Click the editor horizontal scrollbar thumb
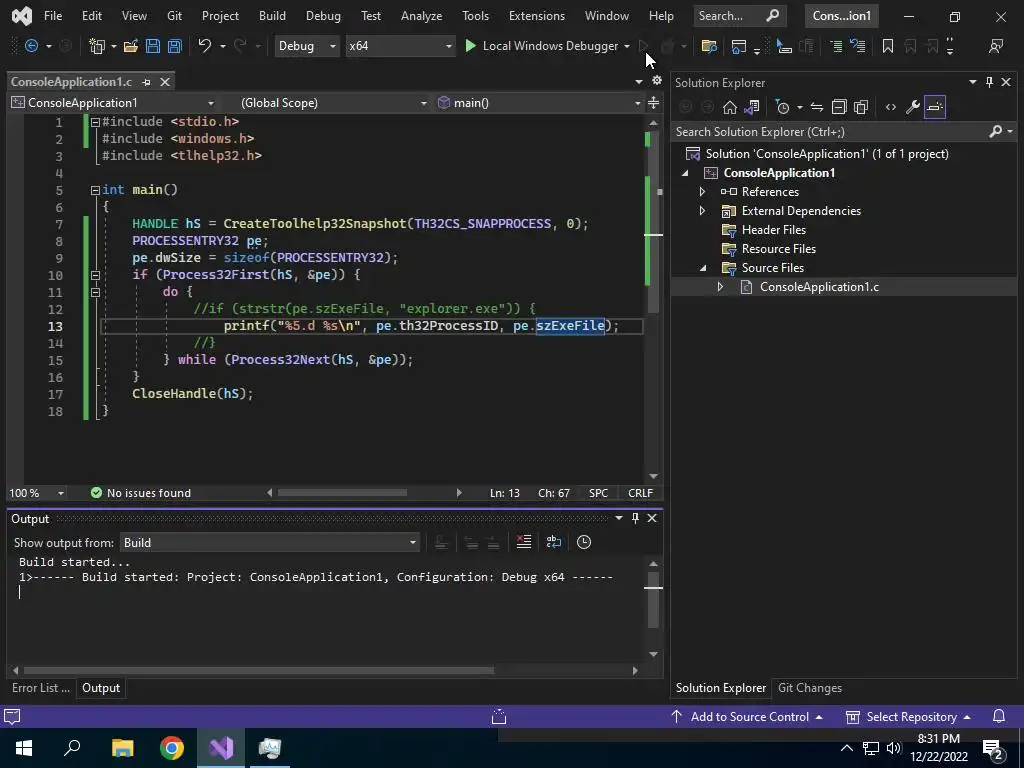This screenshot has width=1024, height=768. click(x=342, y=493)
